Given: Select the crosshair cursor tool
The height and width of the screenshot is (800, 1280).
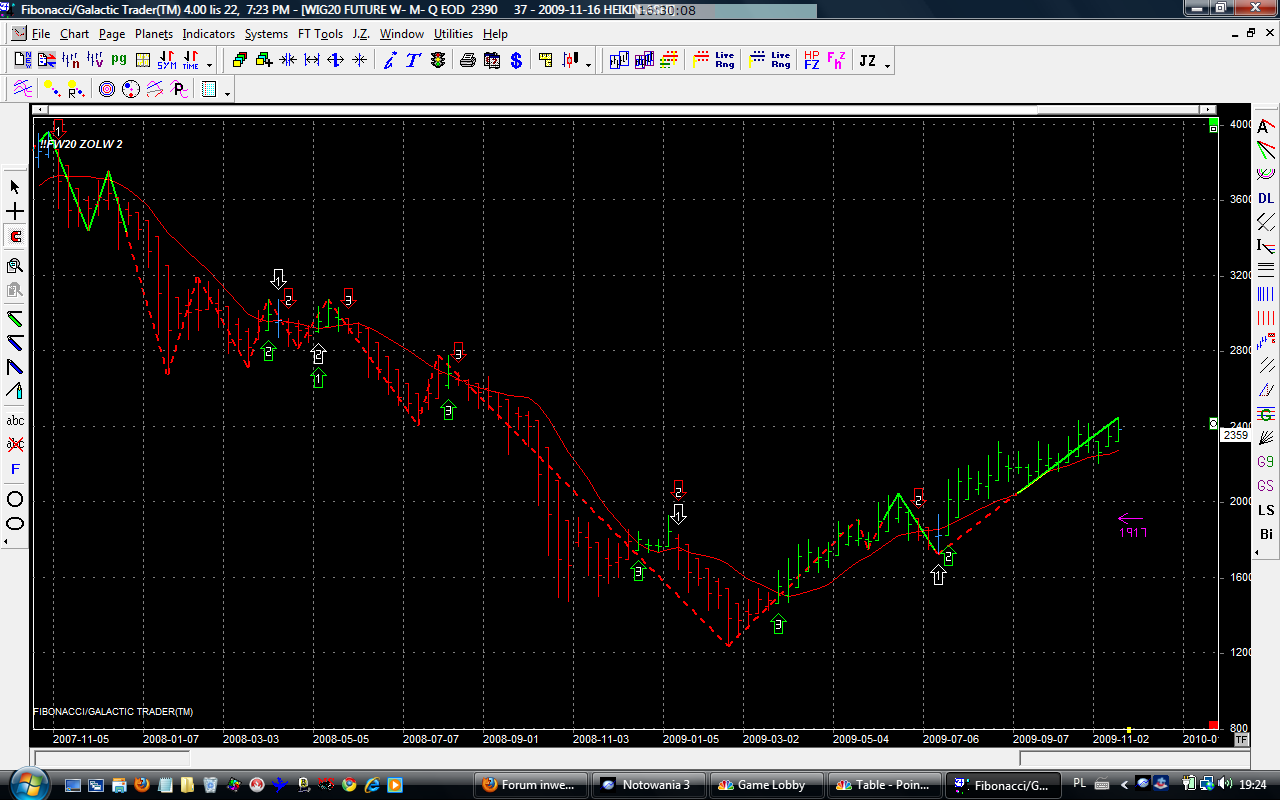Looking at the screenshot, I should pos(15,212).
